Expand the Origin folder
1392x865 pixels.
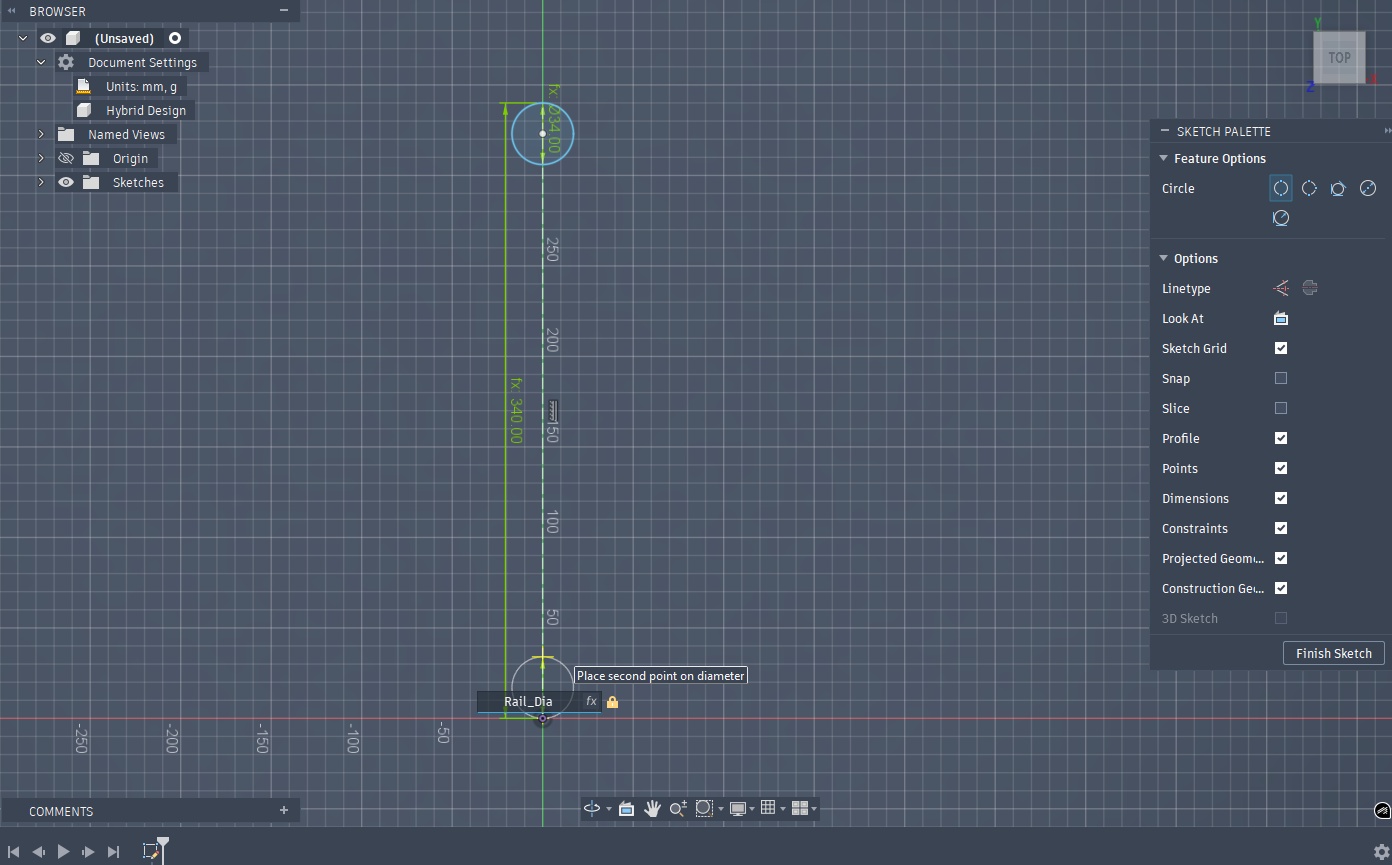(41, 158)
